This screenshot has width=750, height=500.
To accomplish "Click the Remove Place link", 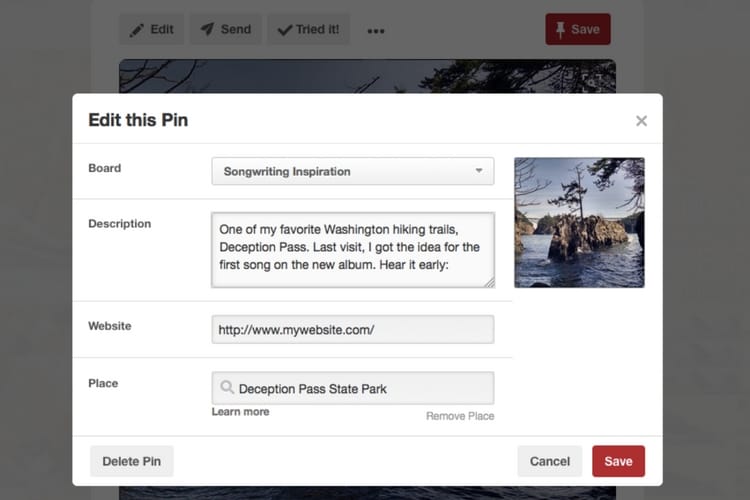I will pyautogui.click(x=460, y=416).
